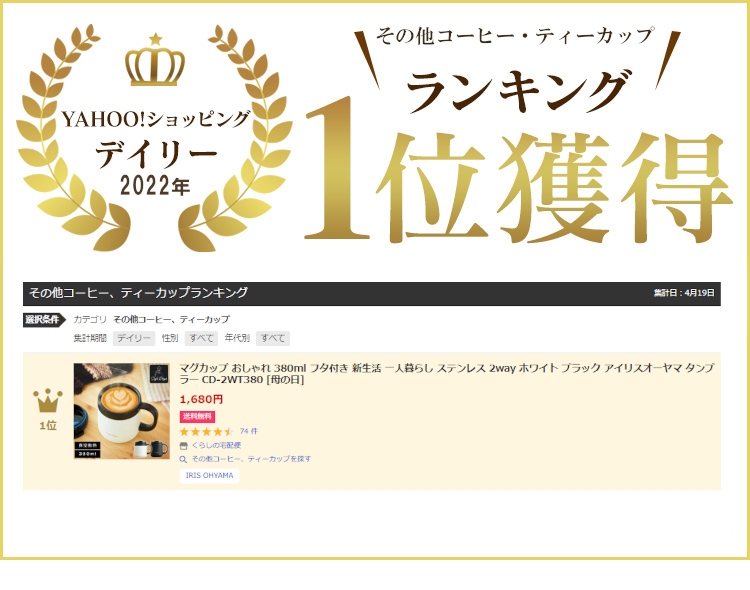Viewport: 750px width, 590px height.
Task: Open the マグカップ おしゃれ 380ml product title link
Action: 447,374
